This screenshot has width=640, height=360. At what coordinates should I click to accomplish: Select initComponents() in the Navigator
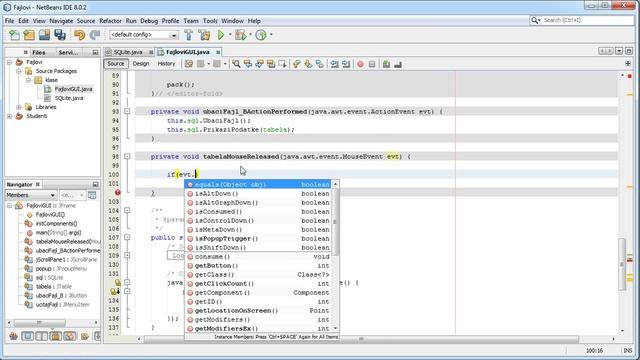click(x=56, y=224)
